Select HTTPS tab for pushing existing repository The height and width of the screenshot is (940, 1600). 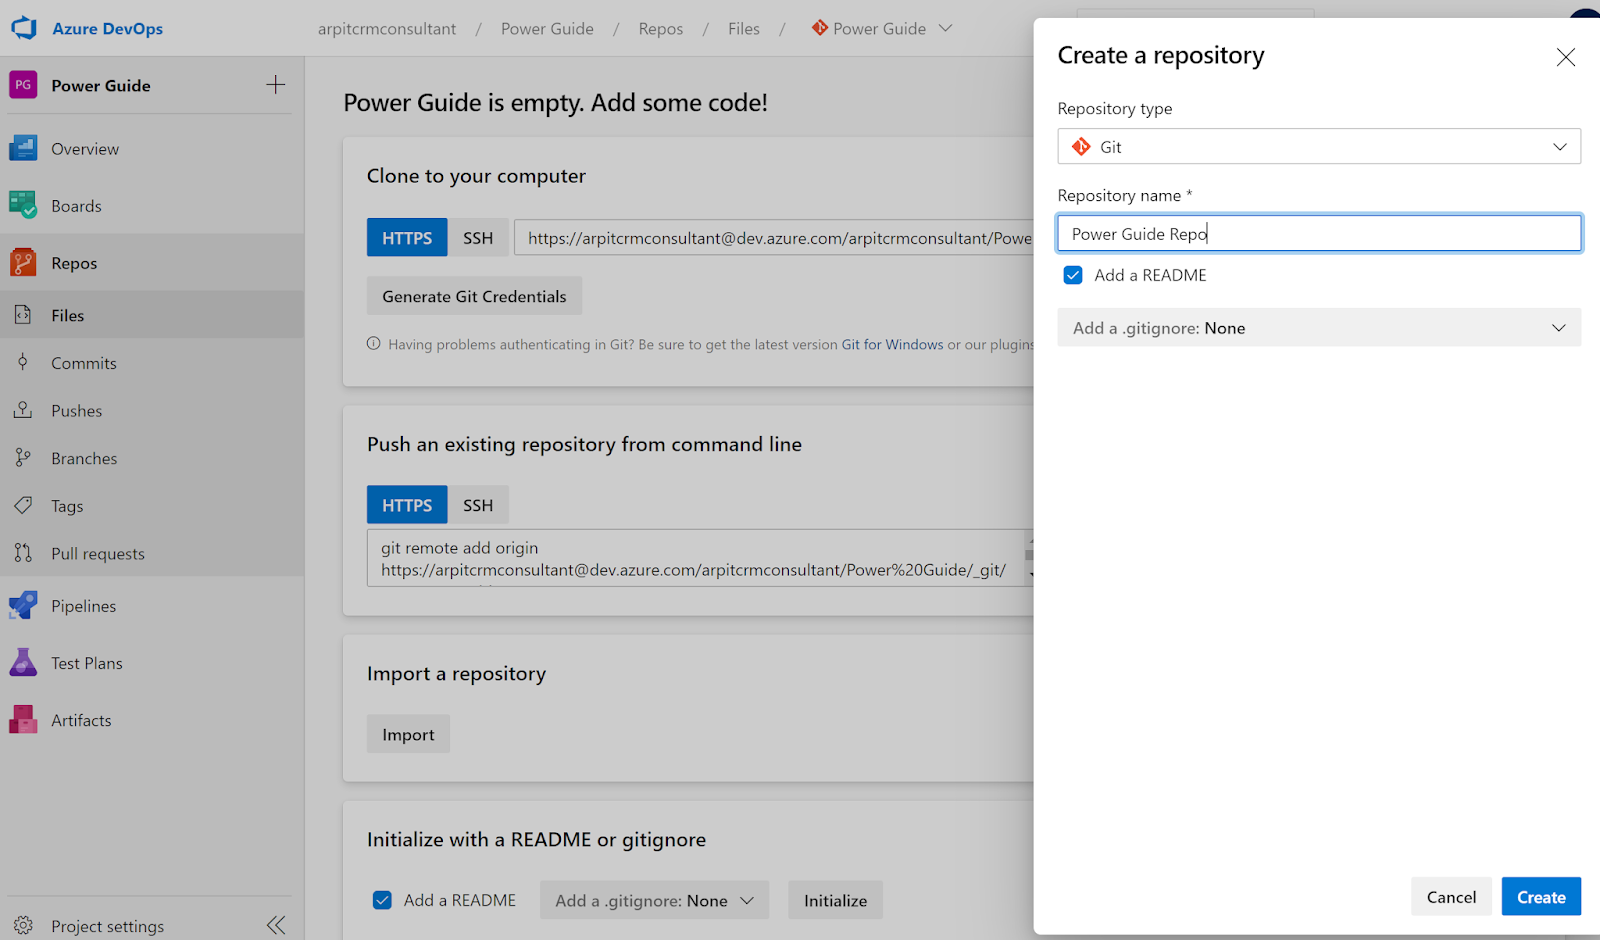(x=406, y=504)
